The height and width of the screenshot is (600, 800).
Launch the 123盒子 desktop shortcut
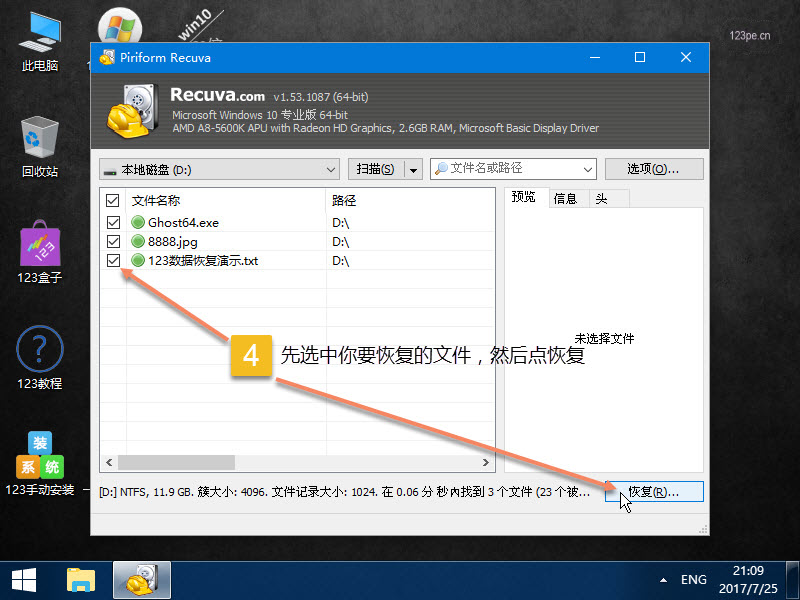pos(40,247)
